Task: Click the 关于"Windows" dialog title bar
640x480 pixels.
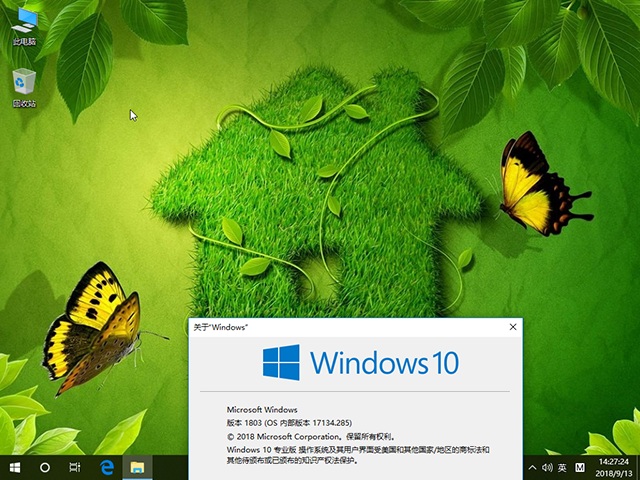Action: coord(346,327)
